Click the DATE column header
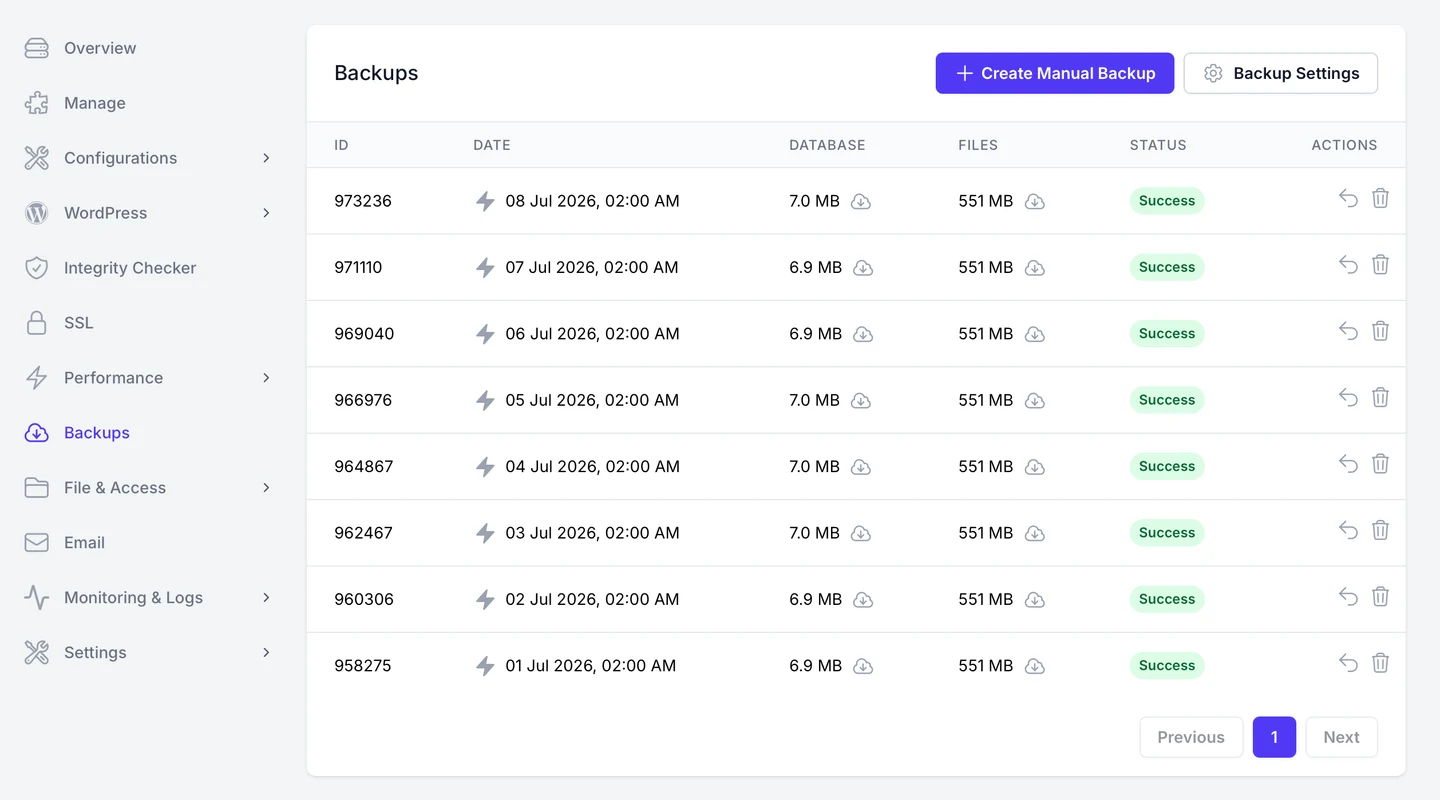This screenshot has height=800, width=1440. pyautogui.click(x=492, y=145)
